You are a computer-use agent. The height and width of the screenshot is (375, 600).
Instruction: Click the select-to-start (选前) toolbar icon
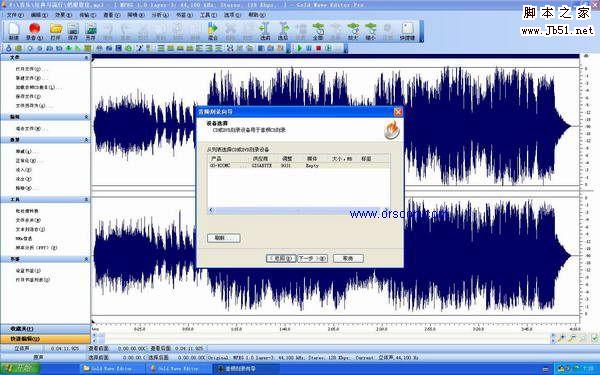click(265, 31)
